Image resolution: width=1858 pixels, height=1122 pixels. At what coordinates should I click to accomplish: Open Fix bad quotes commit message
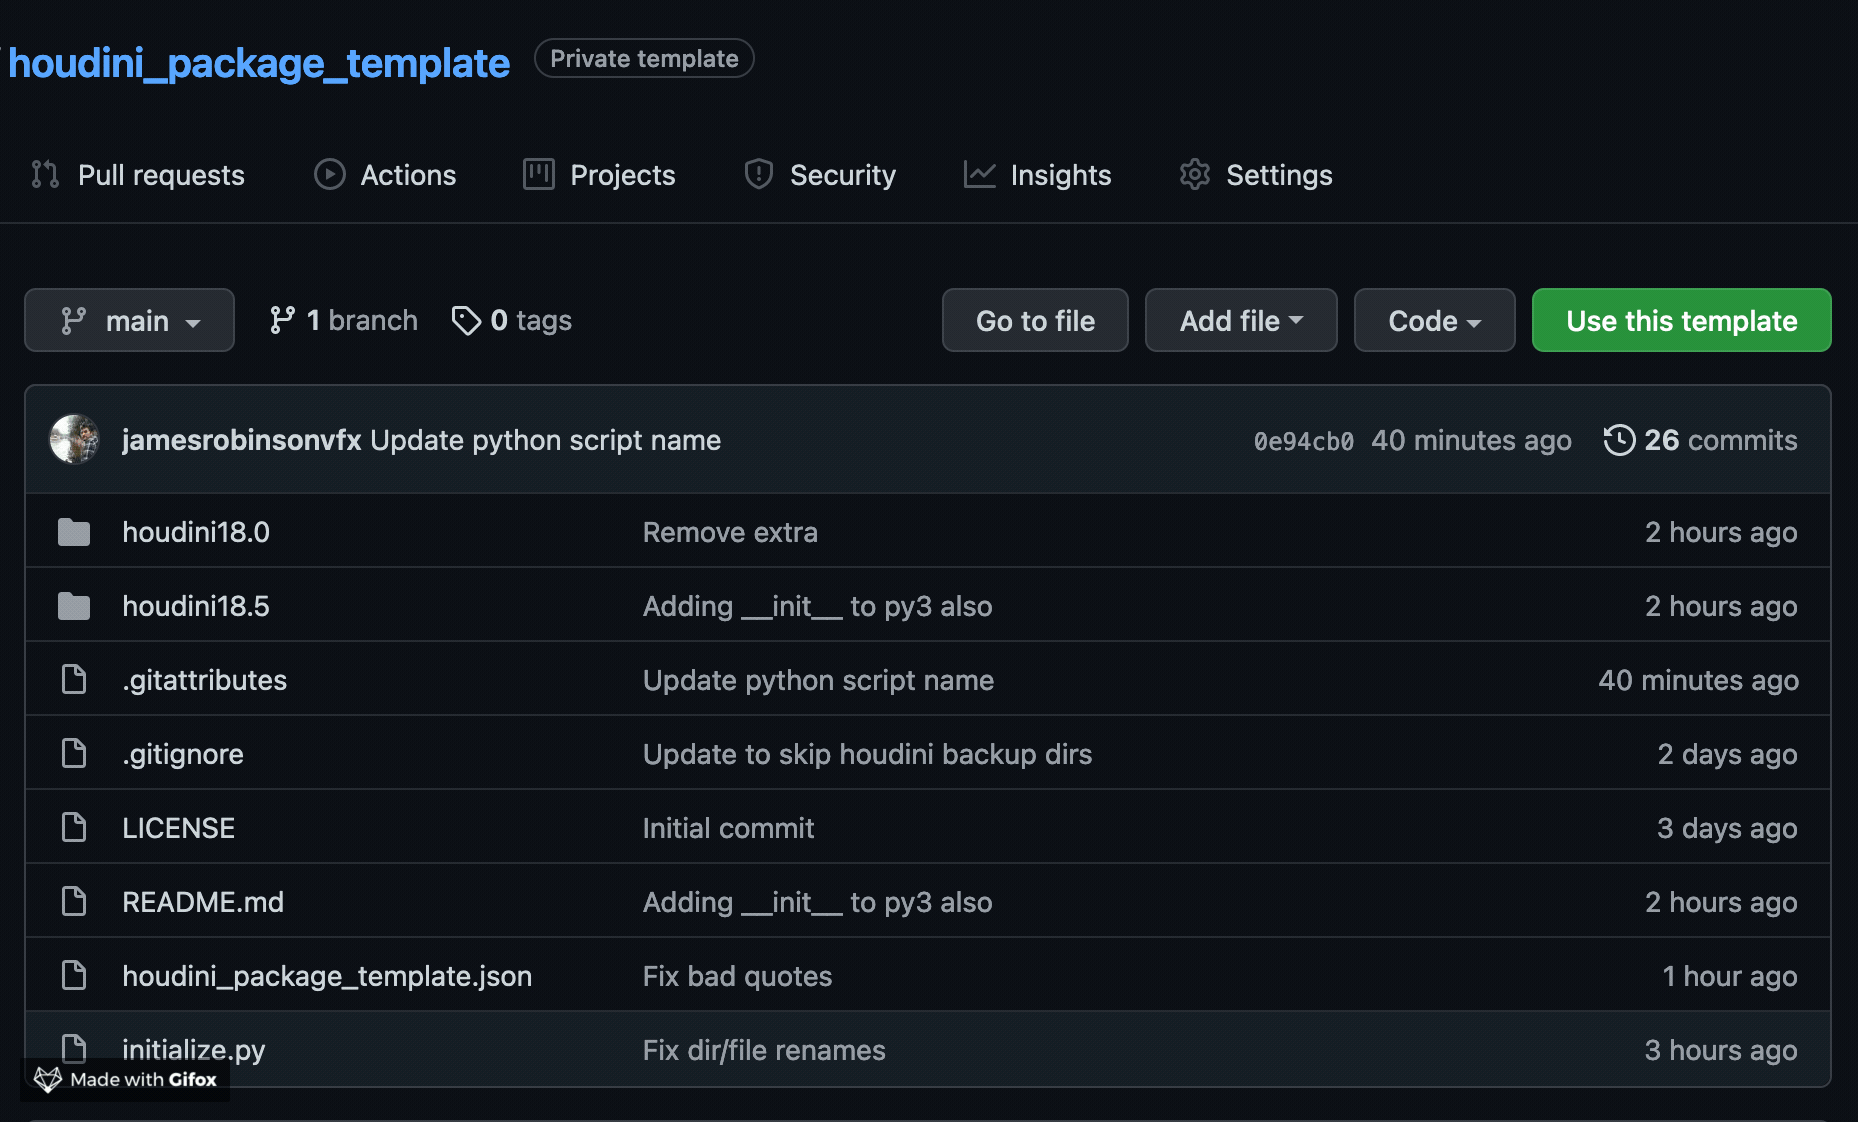pyautogui.click(x=737, y=976)
